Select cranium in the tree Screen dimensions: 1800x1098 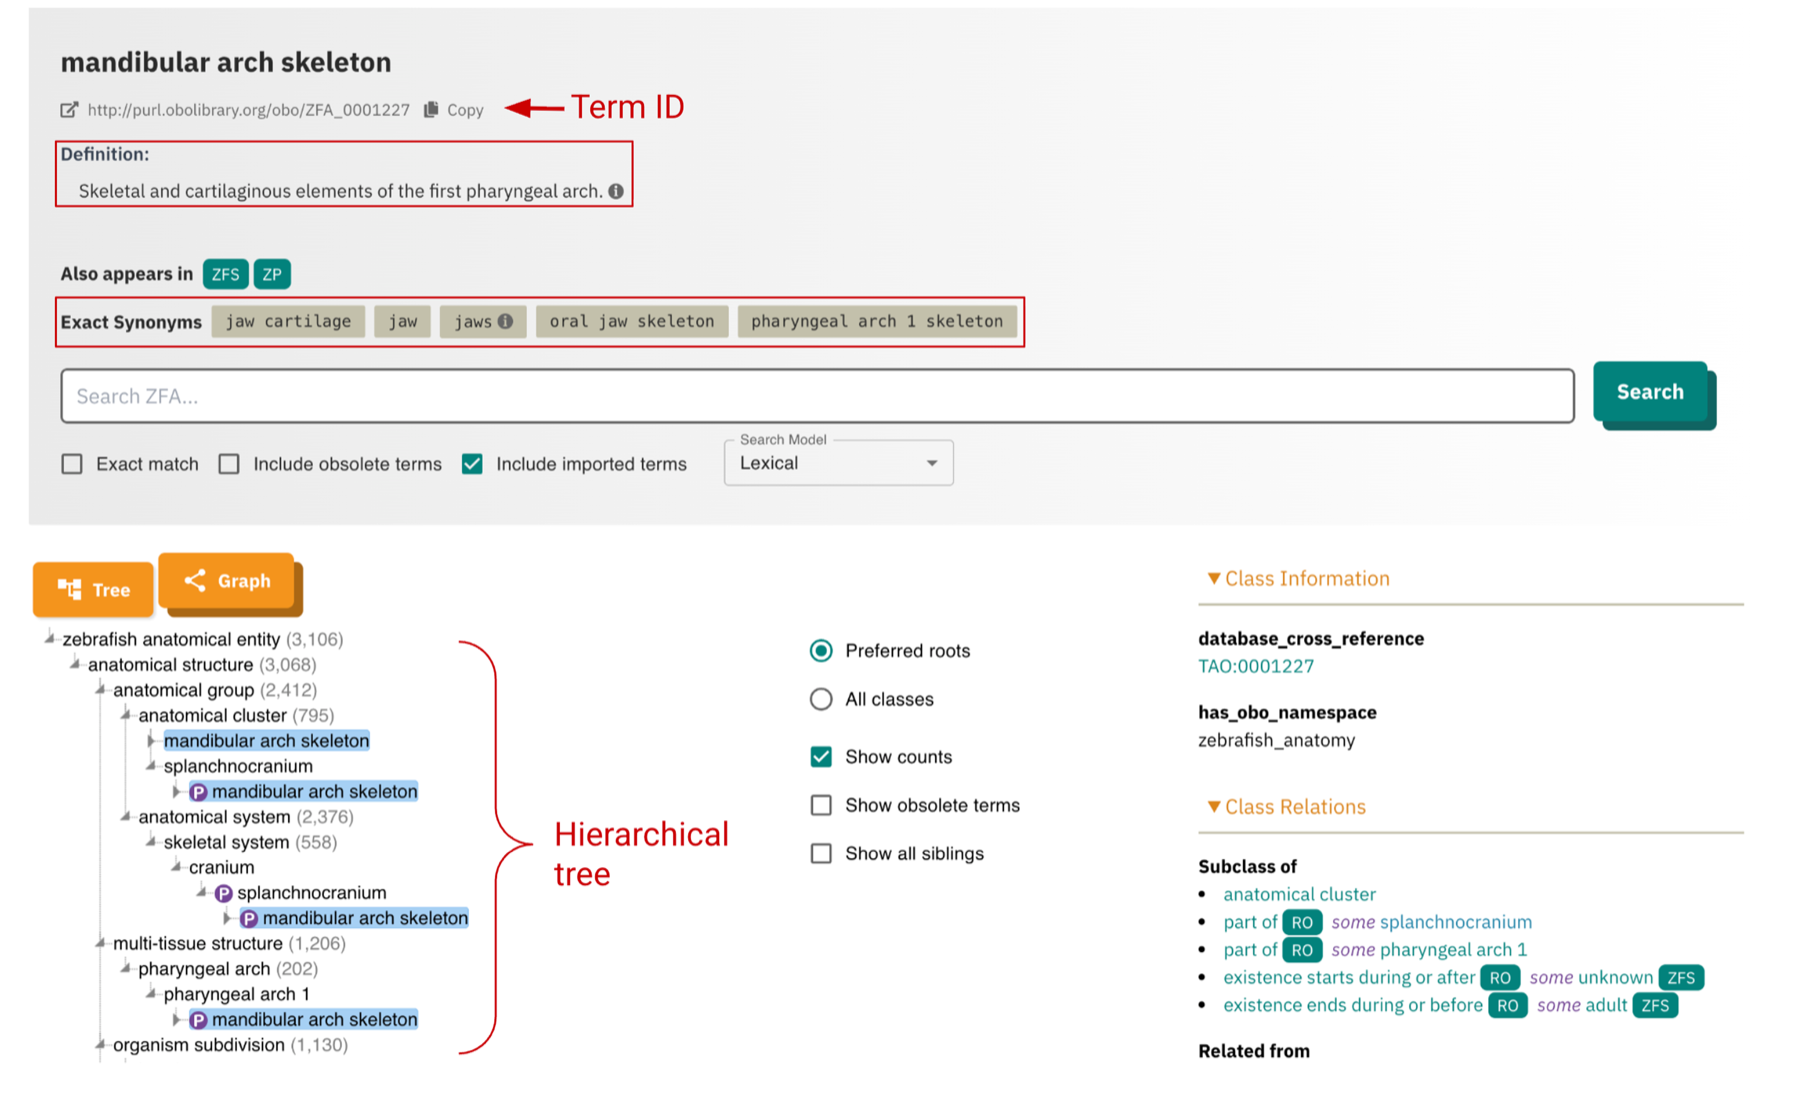221,867
